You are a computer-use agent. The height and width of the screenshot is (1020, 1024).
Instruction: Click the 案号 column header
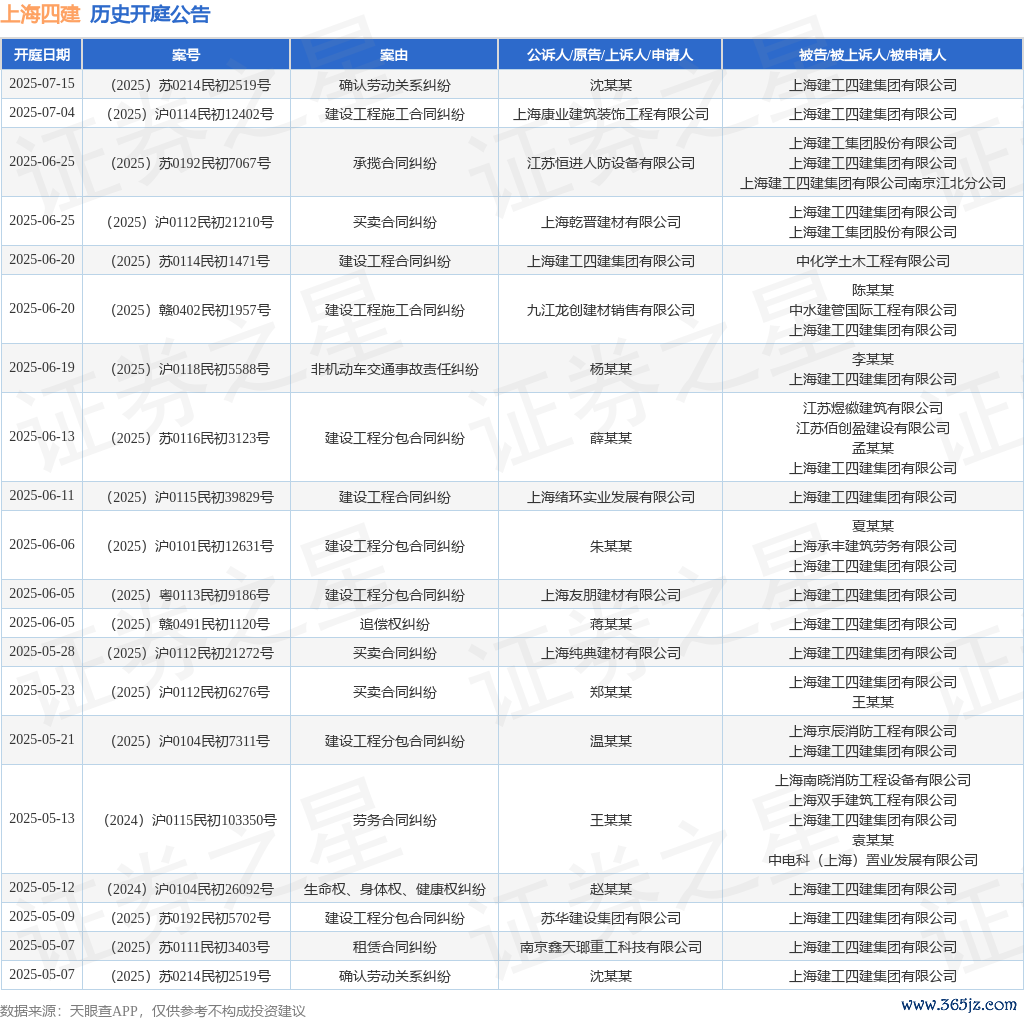pyautogui.click(x=186, y=55)
